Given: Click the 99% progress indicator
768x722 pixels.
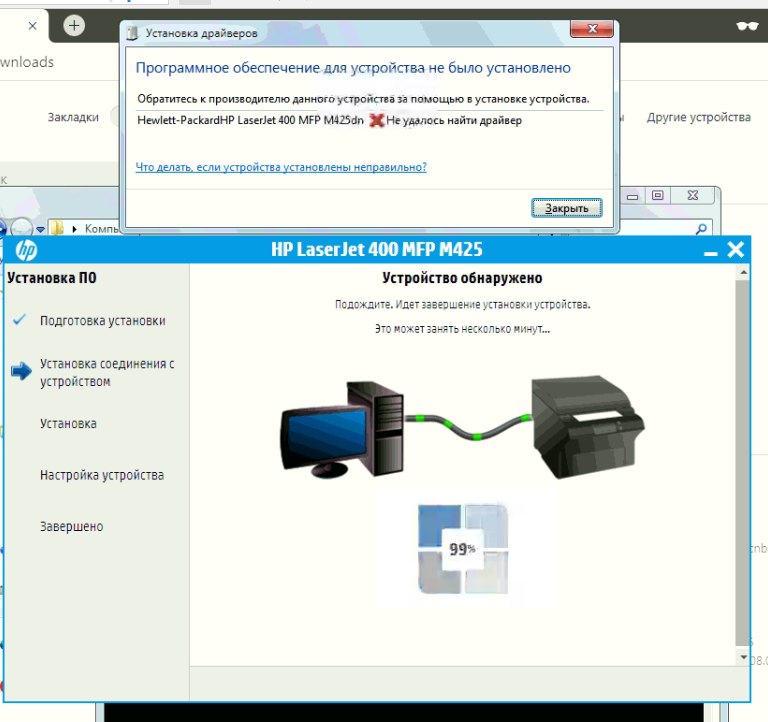Looking at the screenshot, I should 463,549.
